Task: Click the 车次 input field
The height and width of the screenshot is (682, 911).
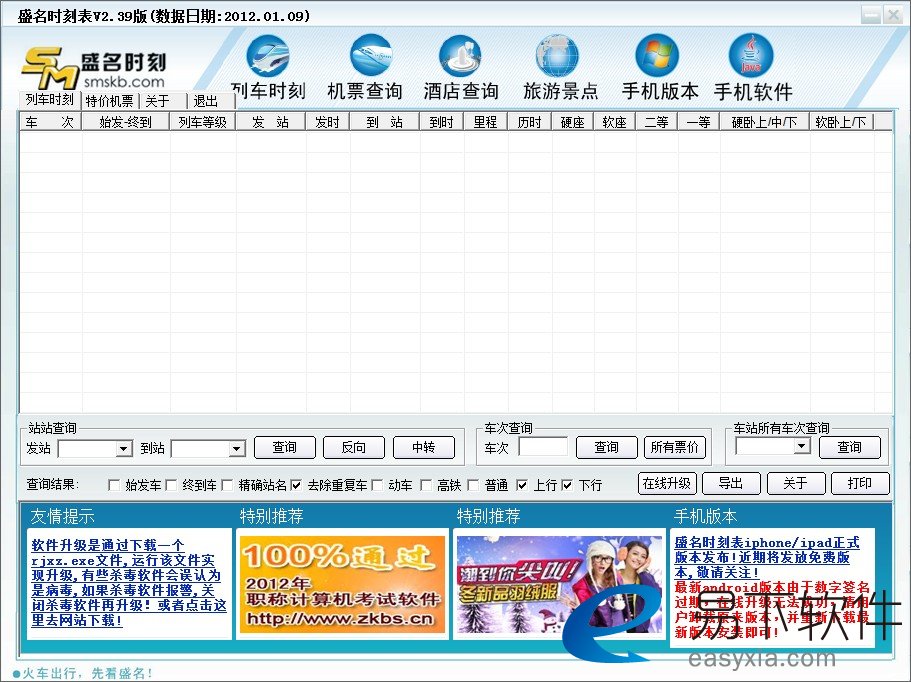Action: coord(543,447)
